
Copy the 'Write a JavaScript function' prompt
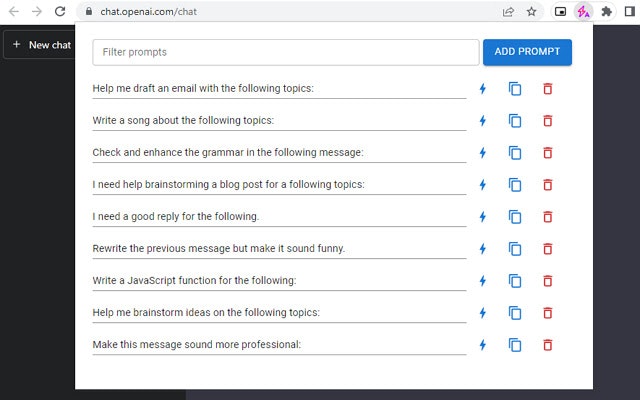[515, 281]
